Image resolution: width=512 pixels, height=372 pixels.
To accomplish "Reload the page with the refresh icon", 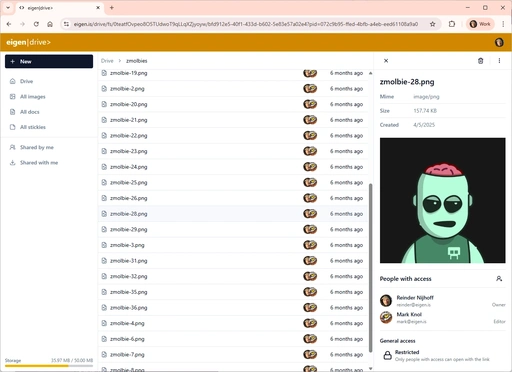I will [36, 24].
